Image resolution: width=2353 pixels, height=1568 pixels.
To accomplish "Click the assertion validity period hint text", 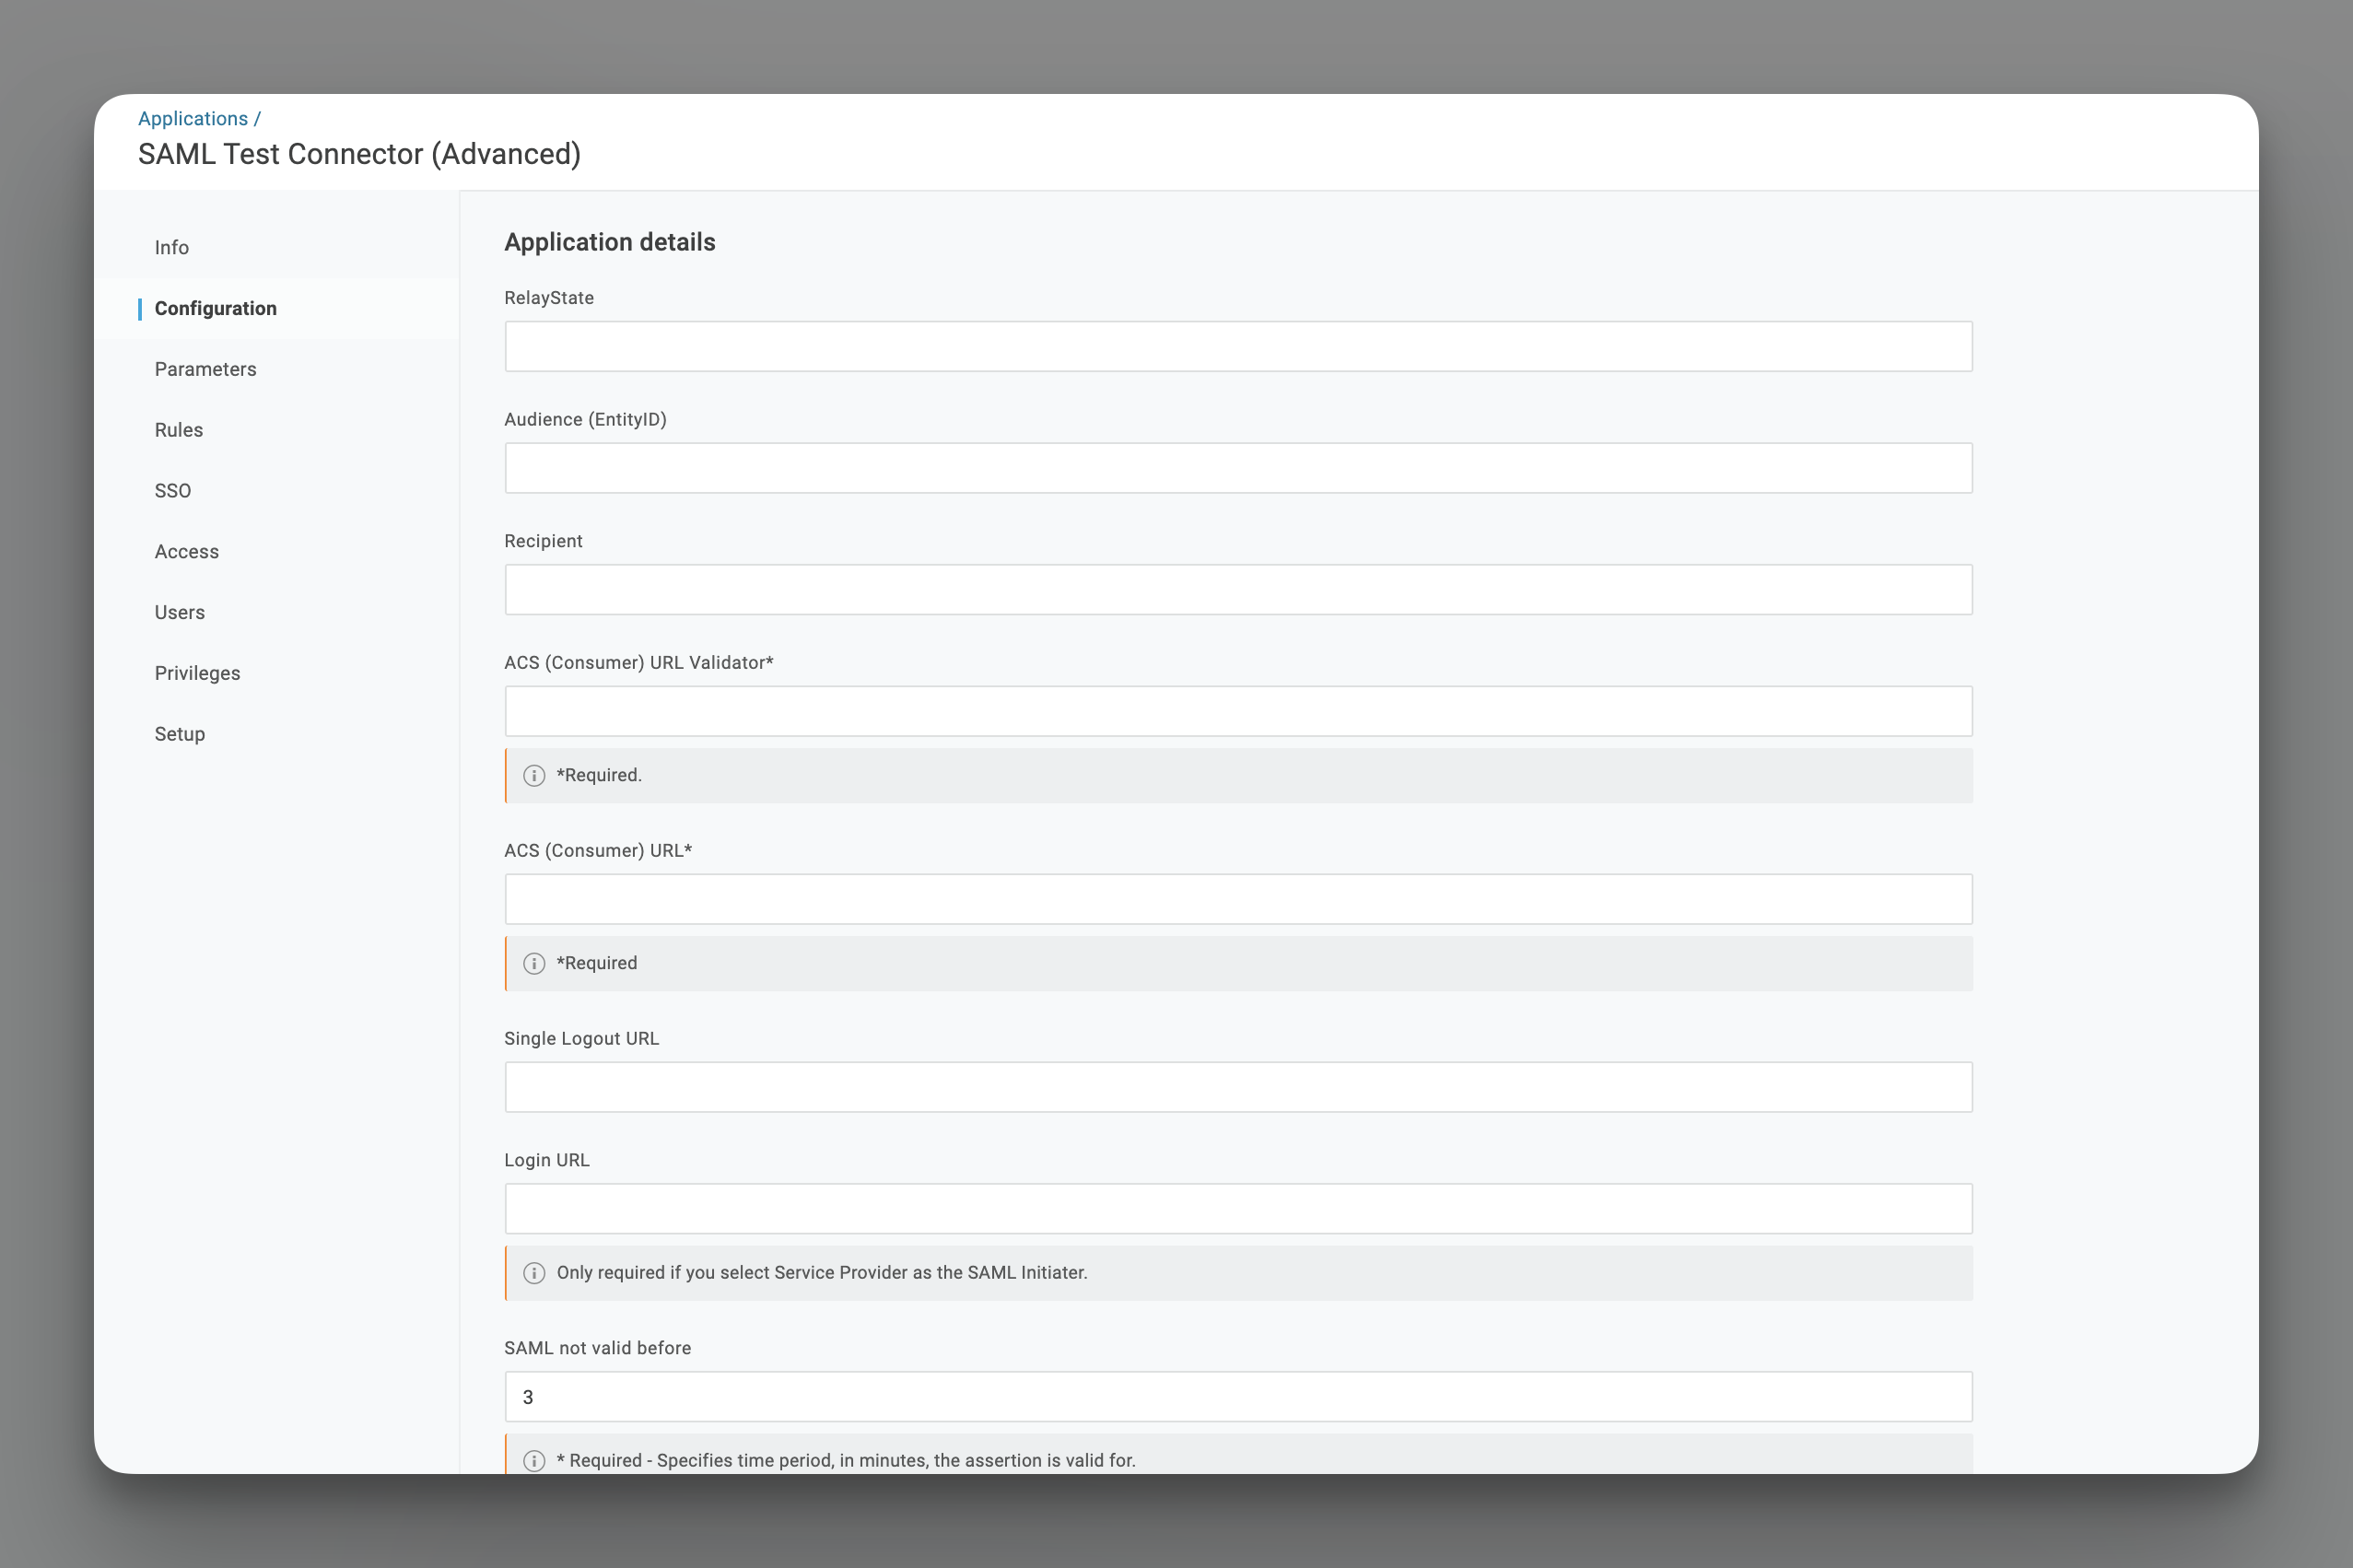I will (846, 1461).
